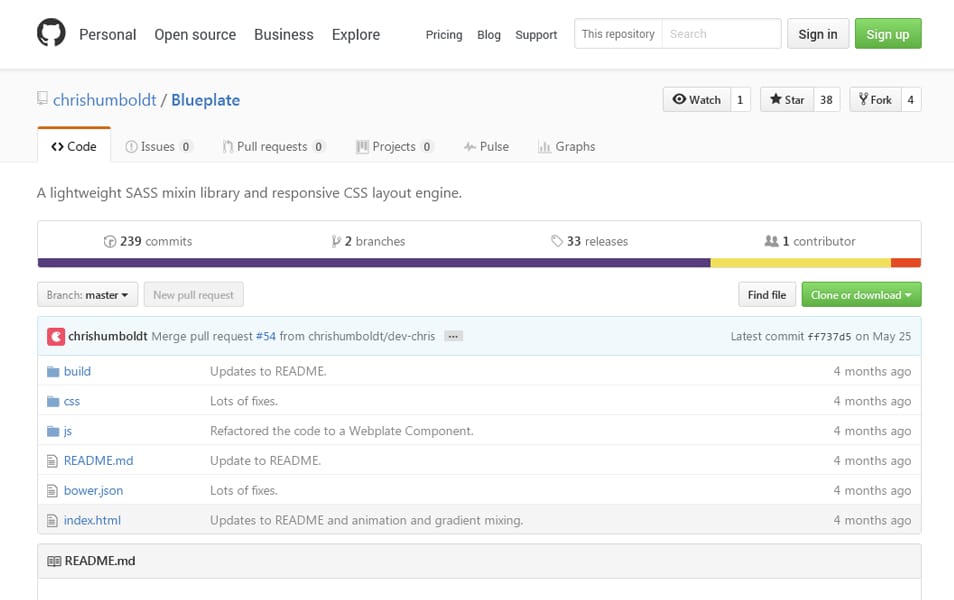Click the css folder icon
Screen dimensions: 954x600
pyautogui.click(x=53, y=402)
